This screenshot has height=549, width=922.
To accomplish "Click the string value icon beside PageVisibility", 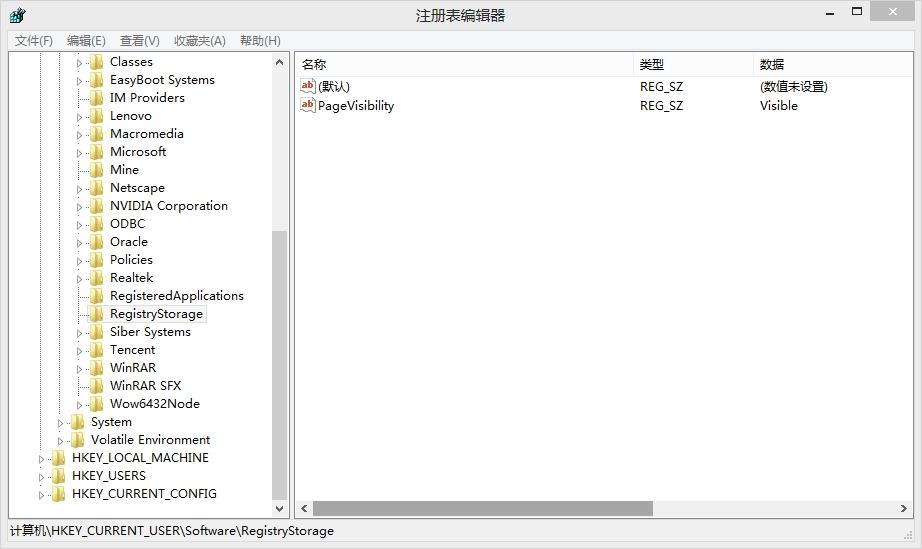I will 308,105.
